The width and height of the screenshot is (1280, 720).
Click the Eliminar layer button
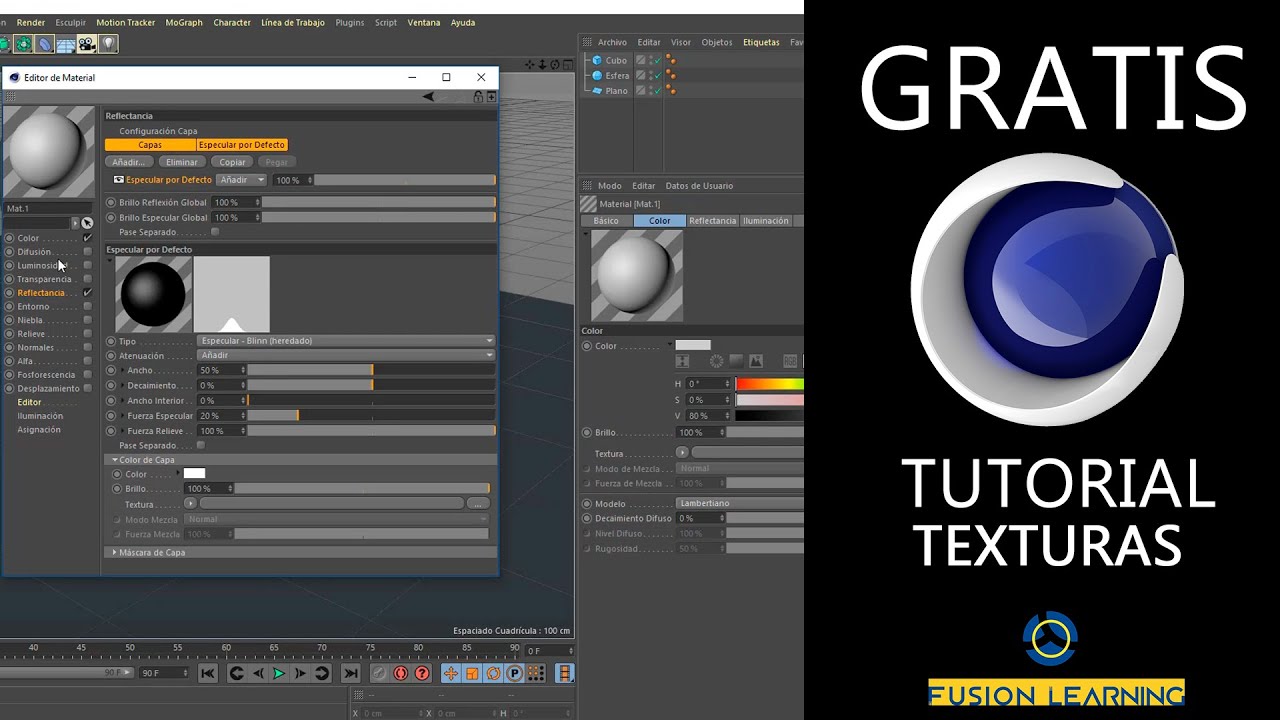point(181,162)
